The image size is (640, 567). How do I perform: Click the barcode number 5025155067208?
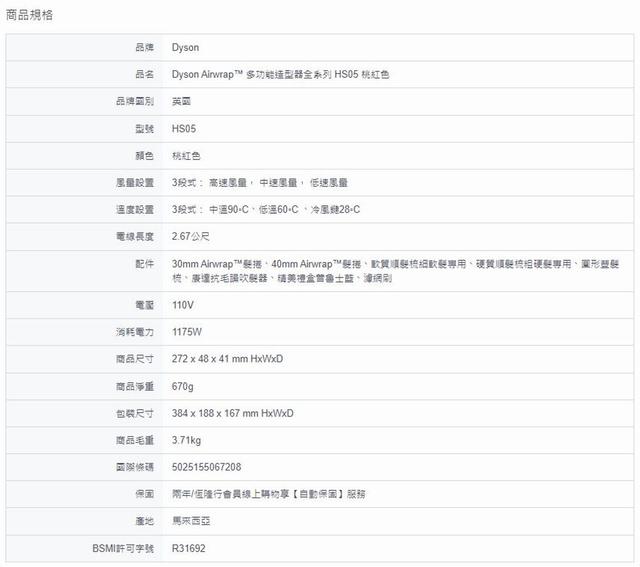207,467
